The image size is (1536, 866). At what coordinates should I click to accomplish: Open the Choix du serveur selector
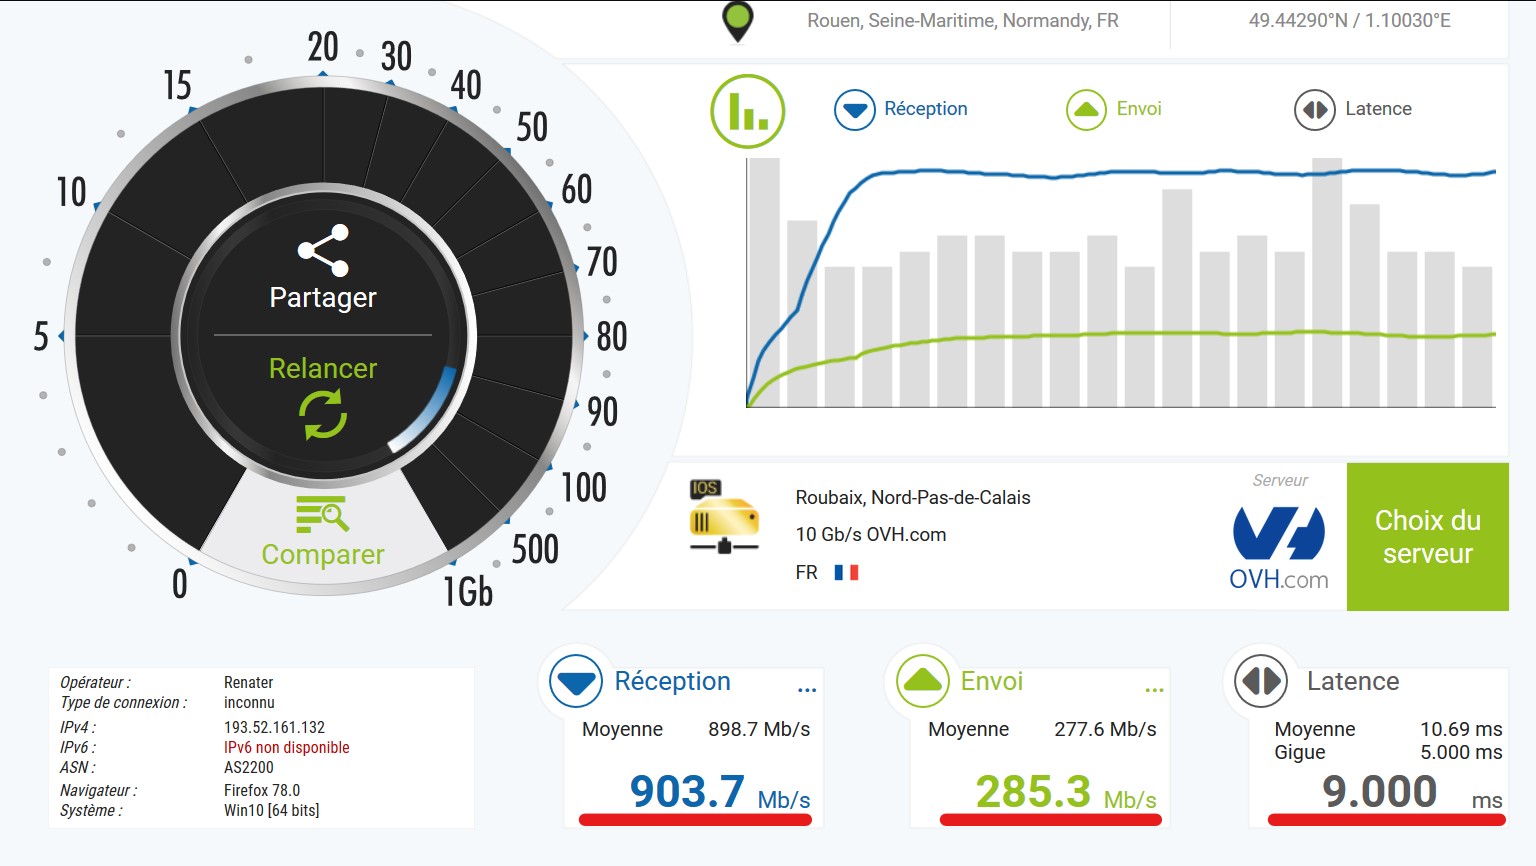[x=1427, y=537]
